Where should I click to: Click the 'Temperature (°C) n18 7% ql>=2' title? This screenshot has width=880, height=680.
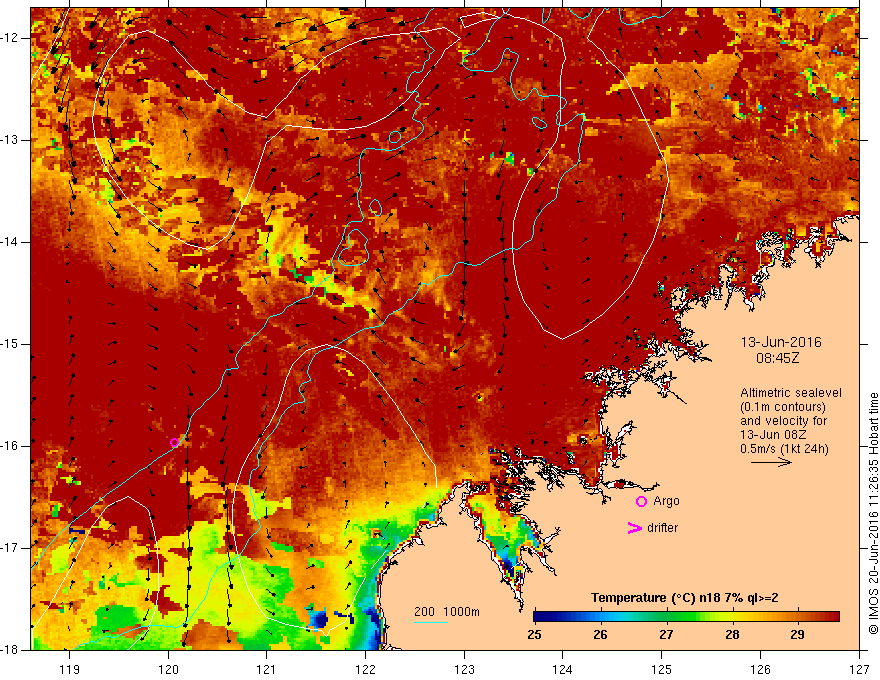(685, 598)
